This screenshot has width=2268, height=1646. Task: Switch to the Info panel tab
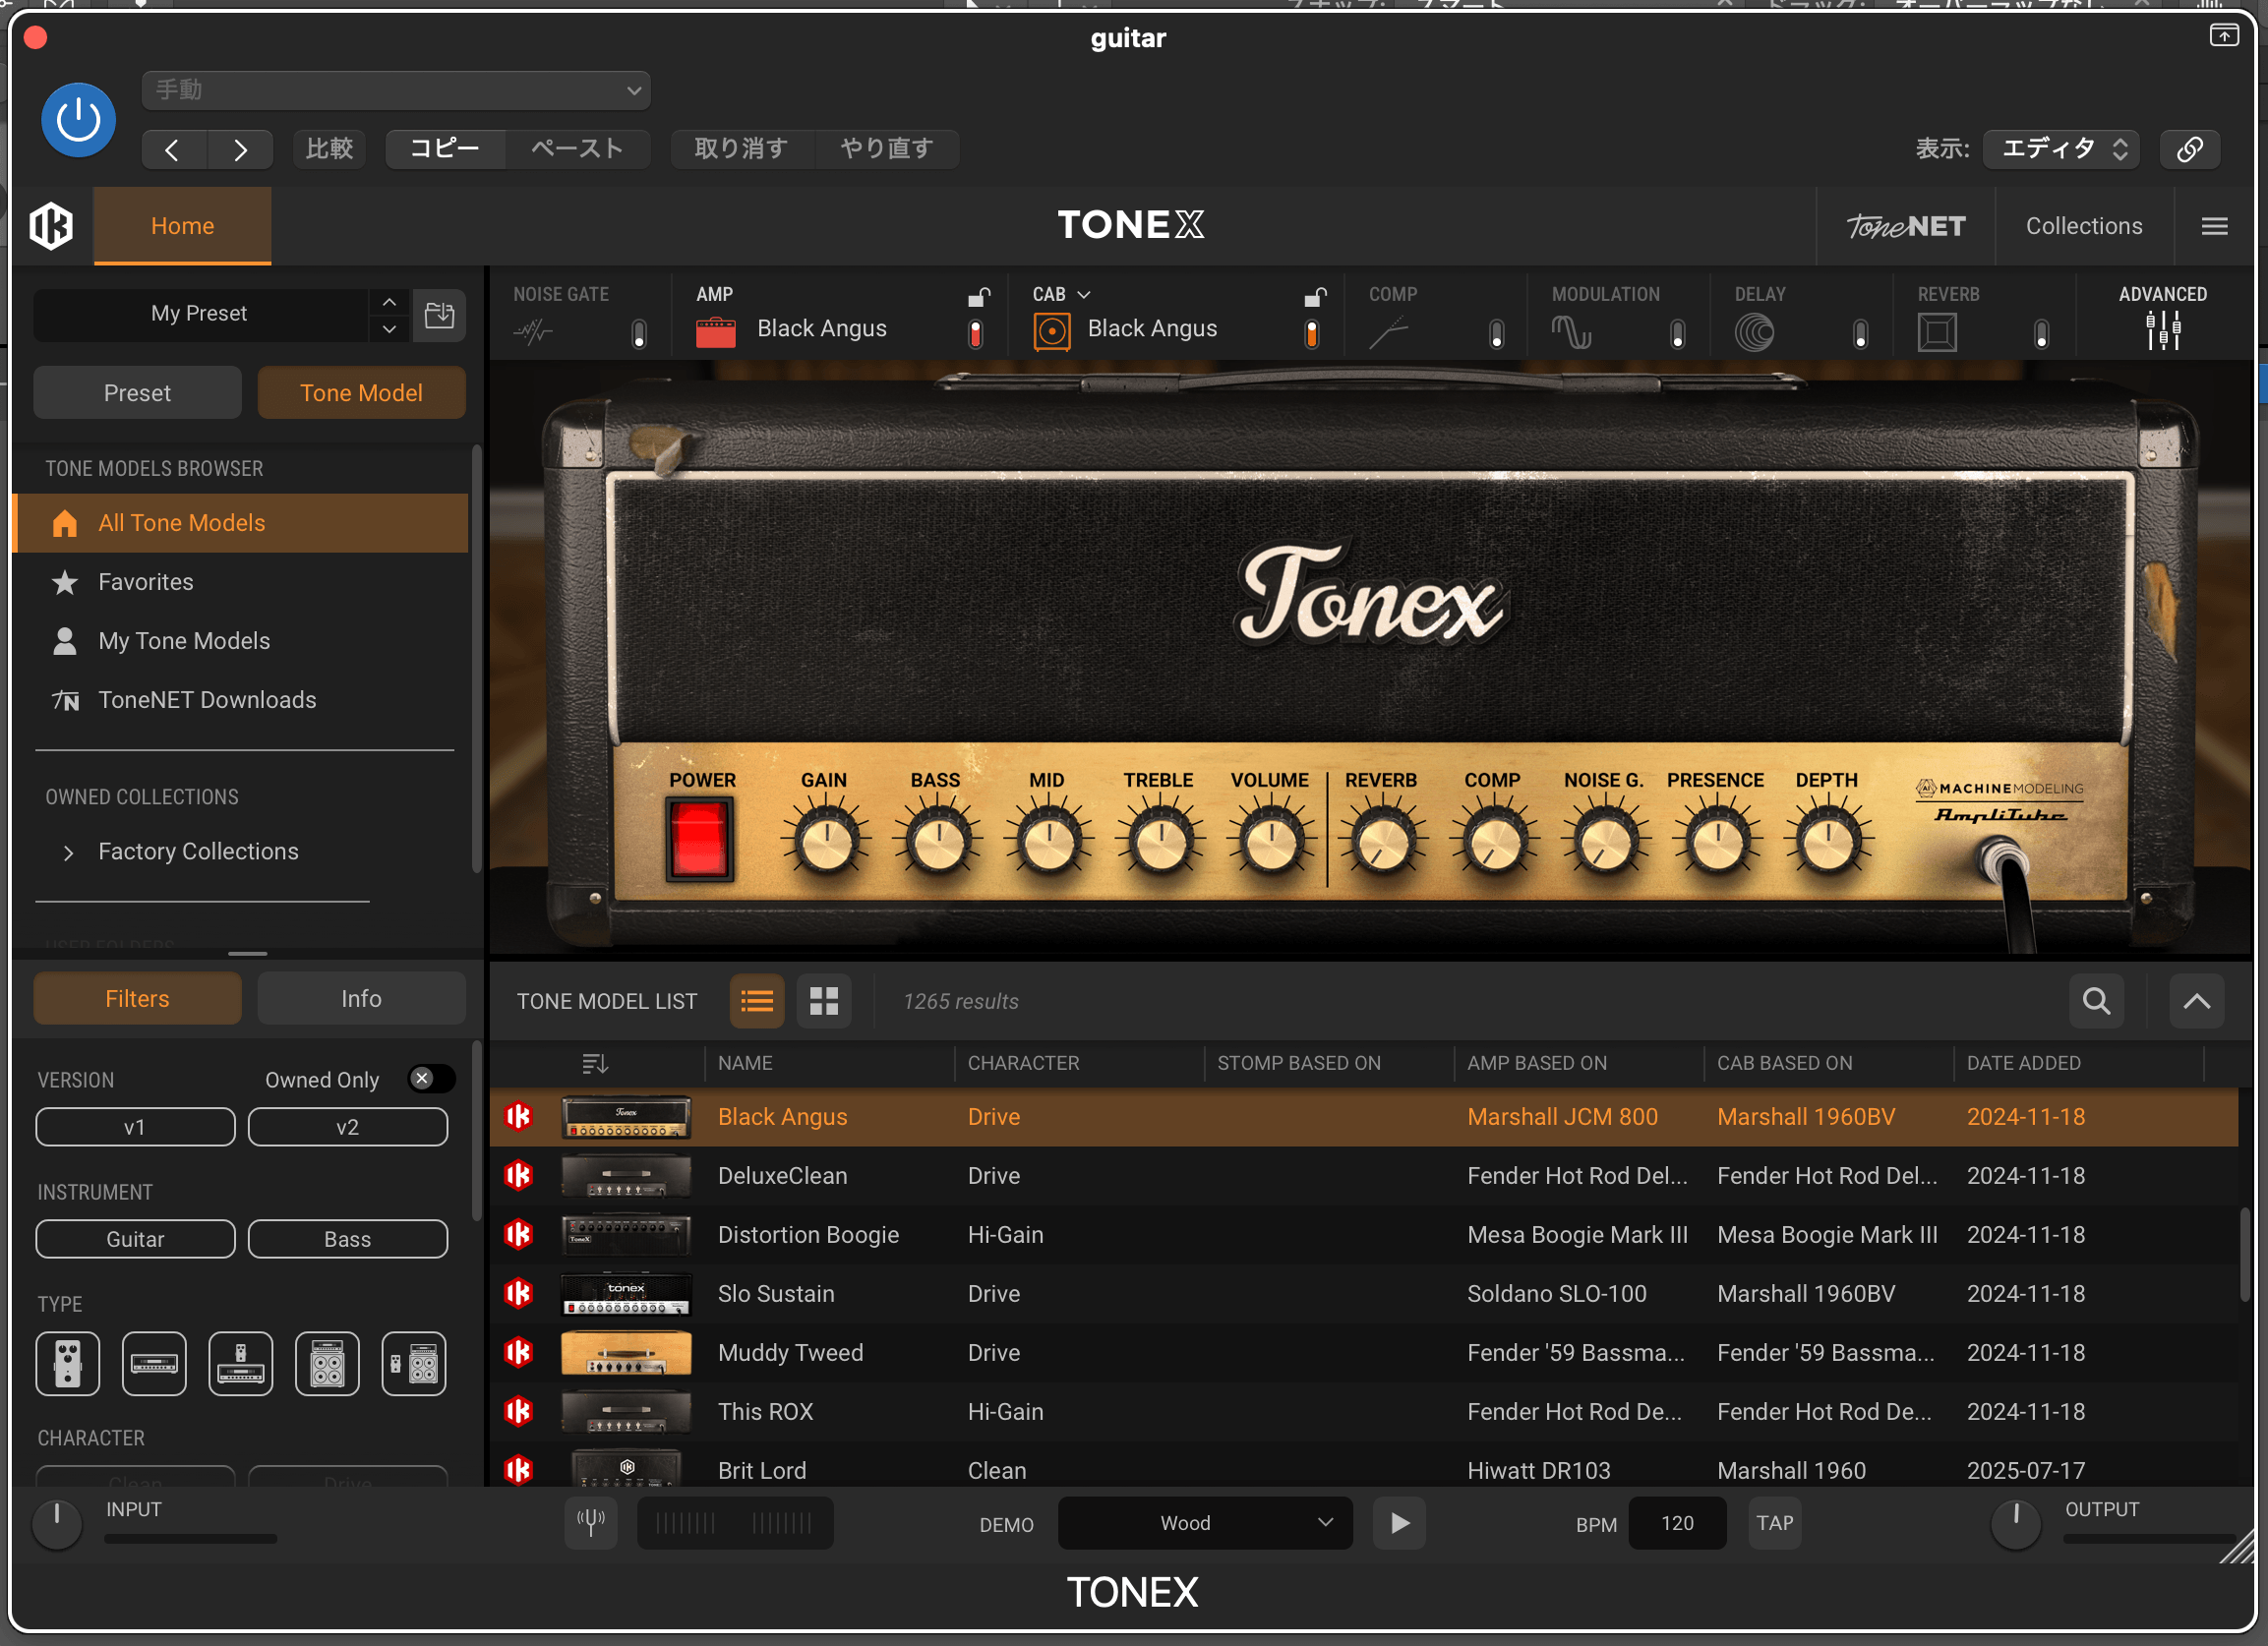click(x=360, y=997)
